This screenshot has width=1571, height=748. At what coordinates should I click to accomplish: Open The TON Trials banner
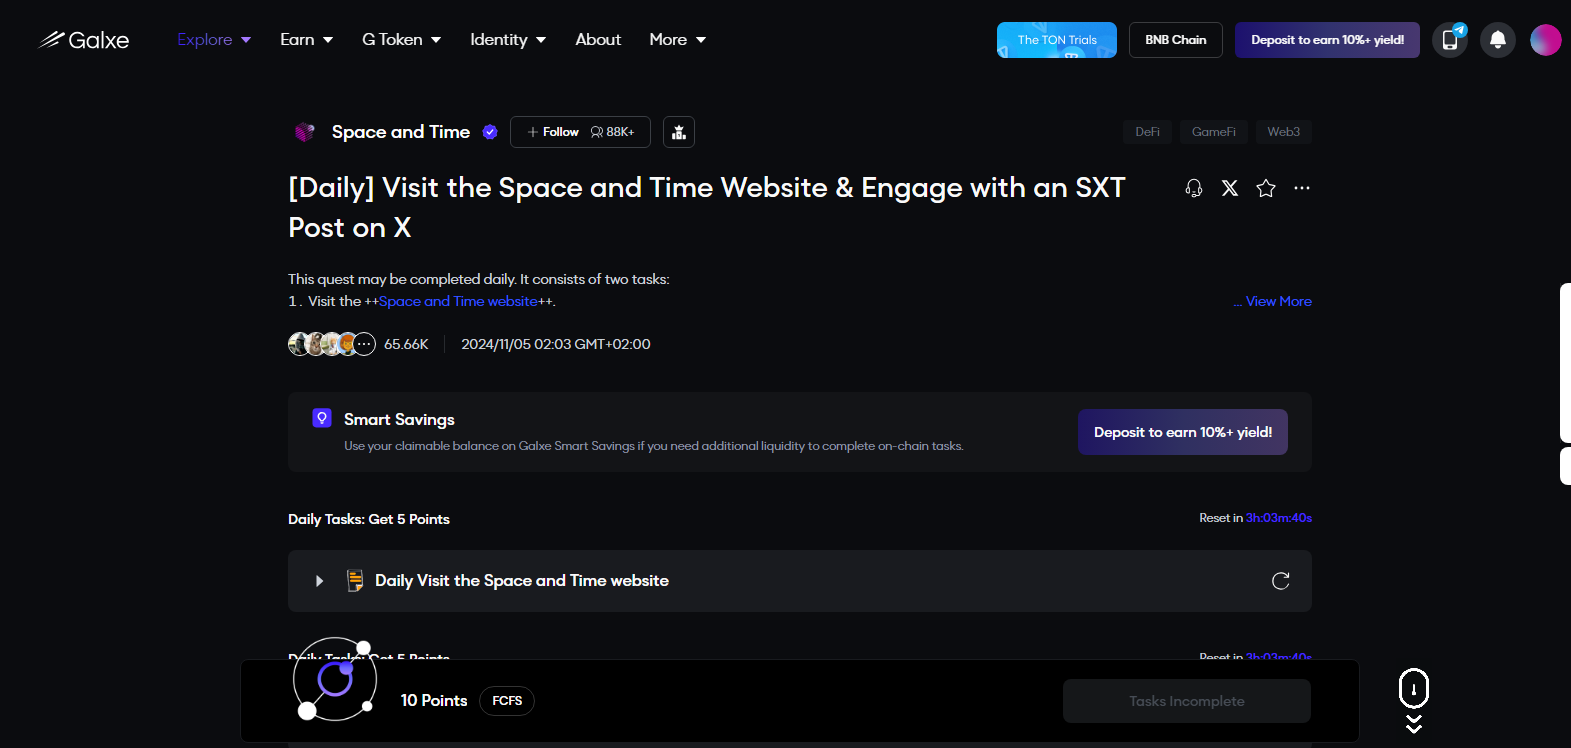[x=1057, y=40]
